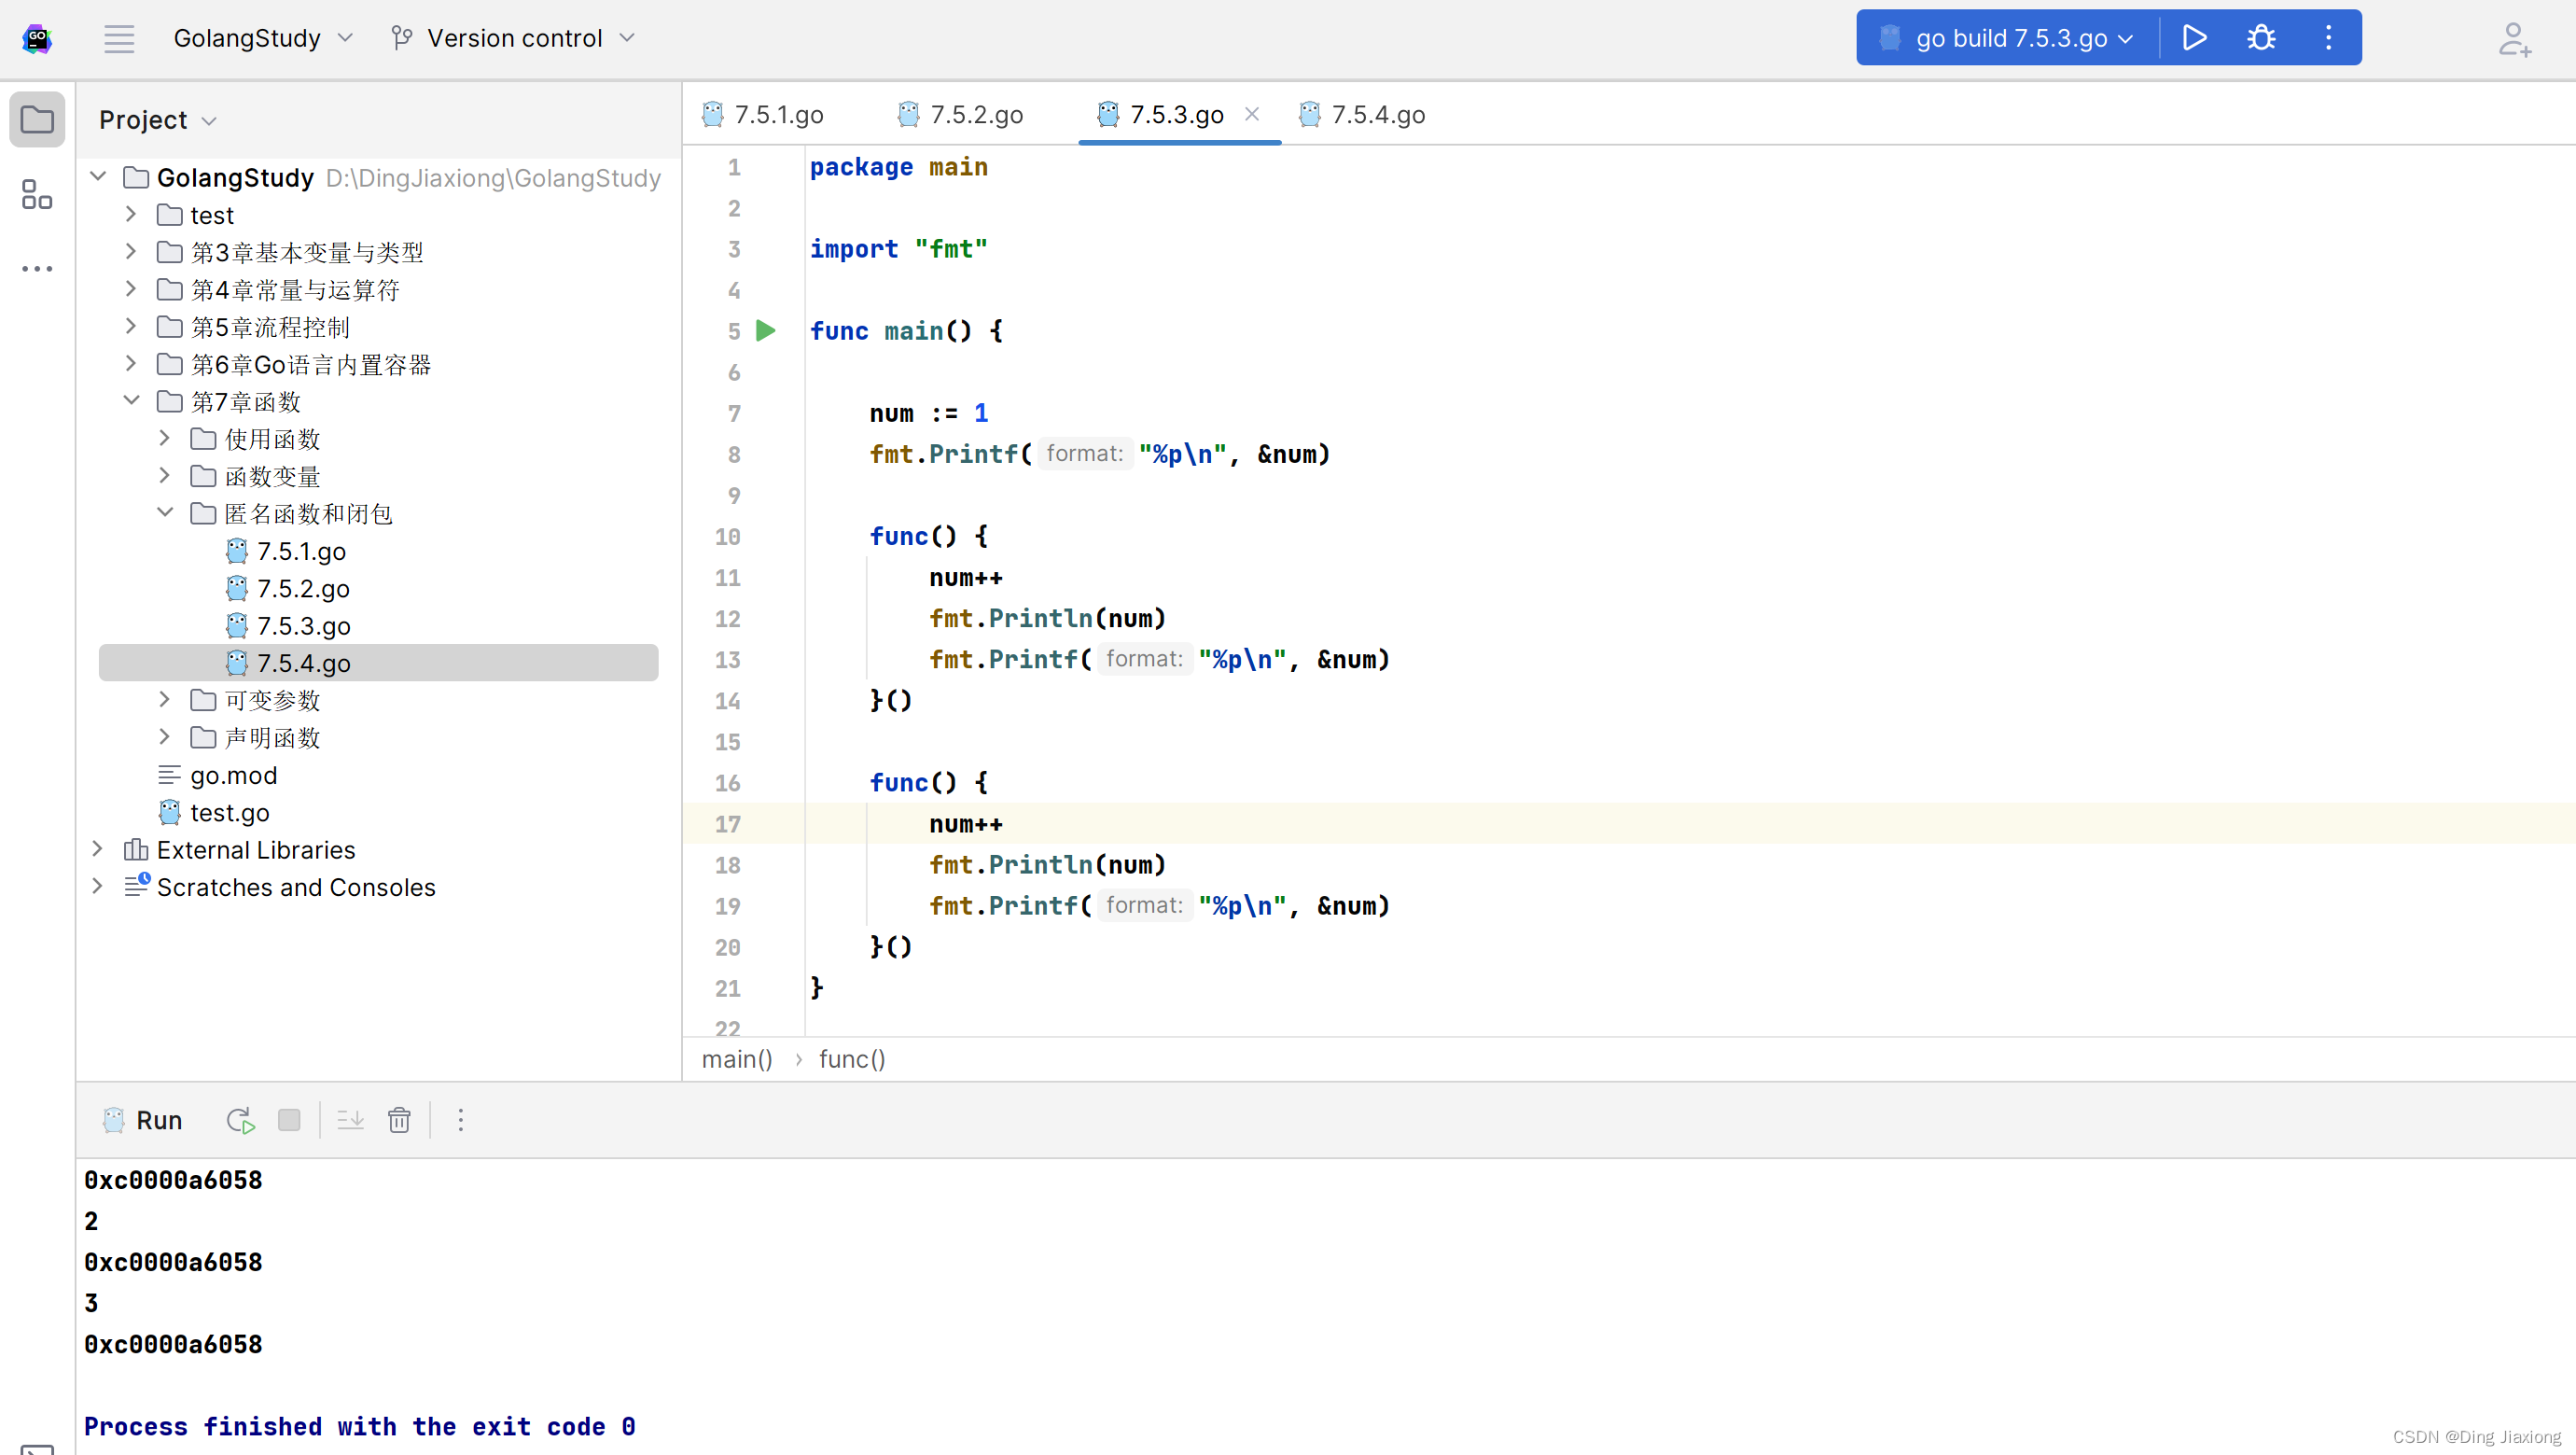Viewport: 2576px width, 1455px height.
Task: Expand the 第5章流程控制 folder
Action: coord(131,326)
